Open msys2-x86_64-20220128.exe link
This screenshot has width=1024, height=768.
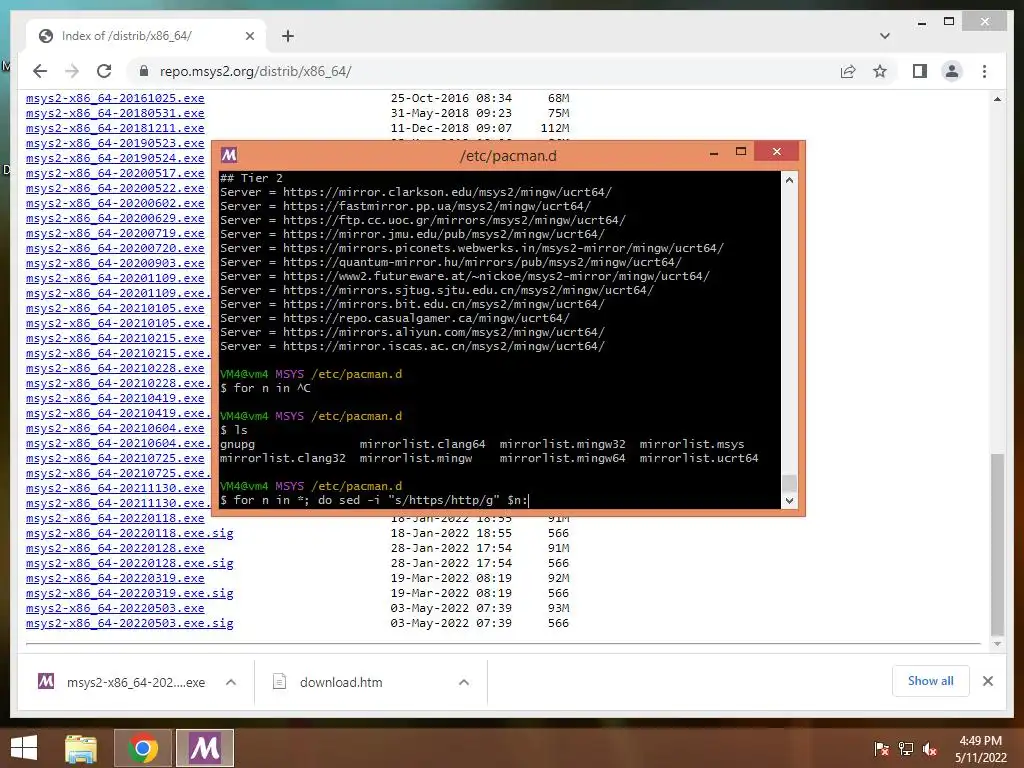tap(115, 548)
